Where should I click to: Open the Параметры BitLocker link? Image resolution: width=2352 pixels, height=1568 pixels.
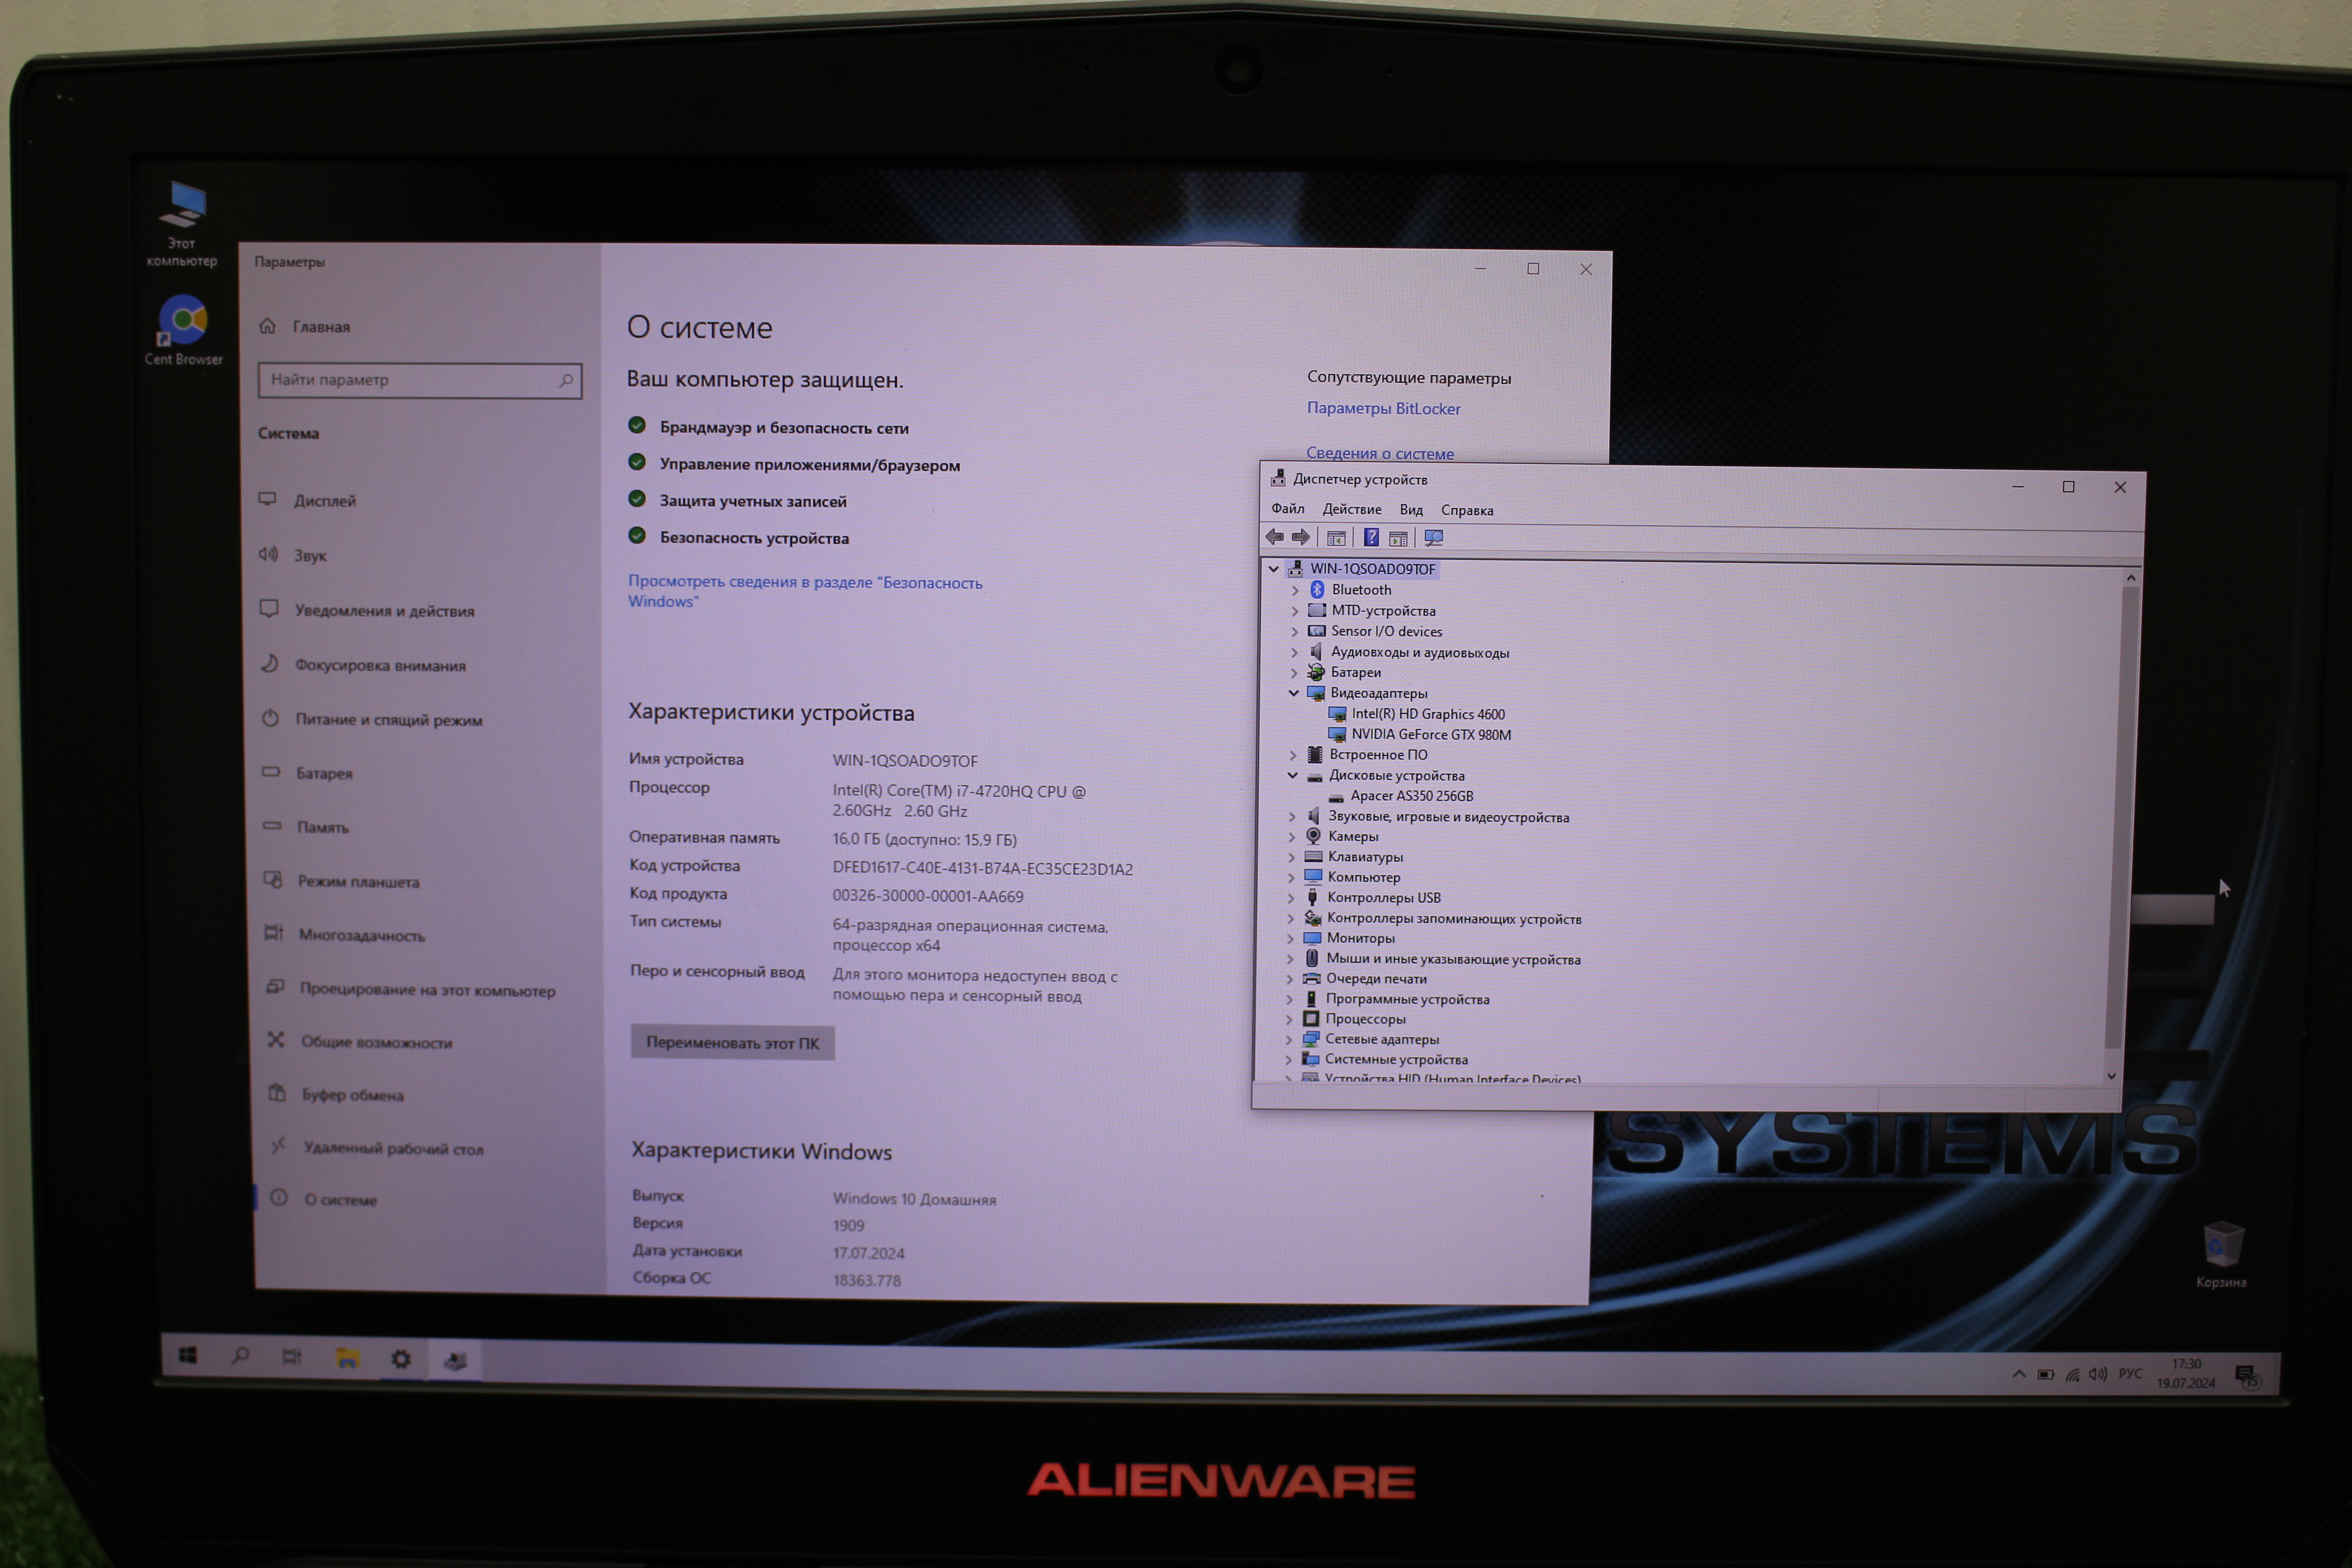(x=1383, y=409)
